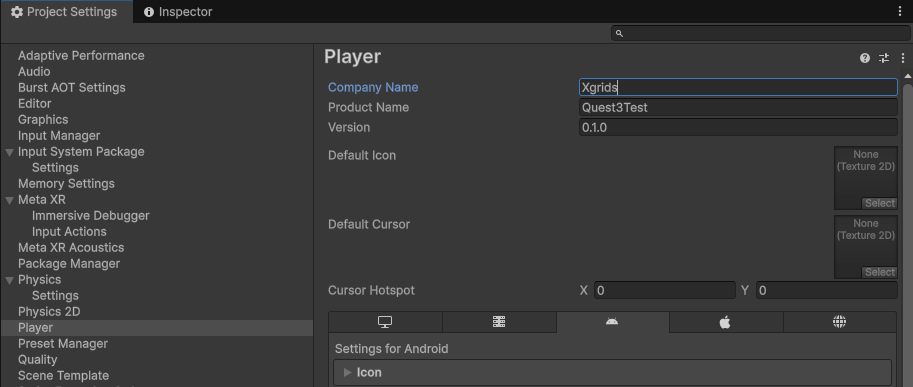Screen dimensions: 913x387
Task: Open the Player panel three-dot menu
Action: click(x=903, y=58)
